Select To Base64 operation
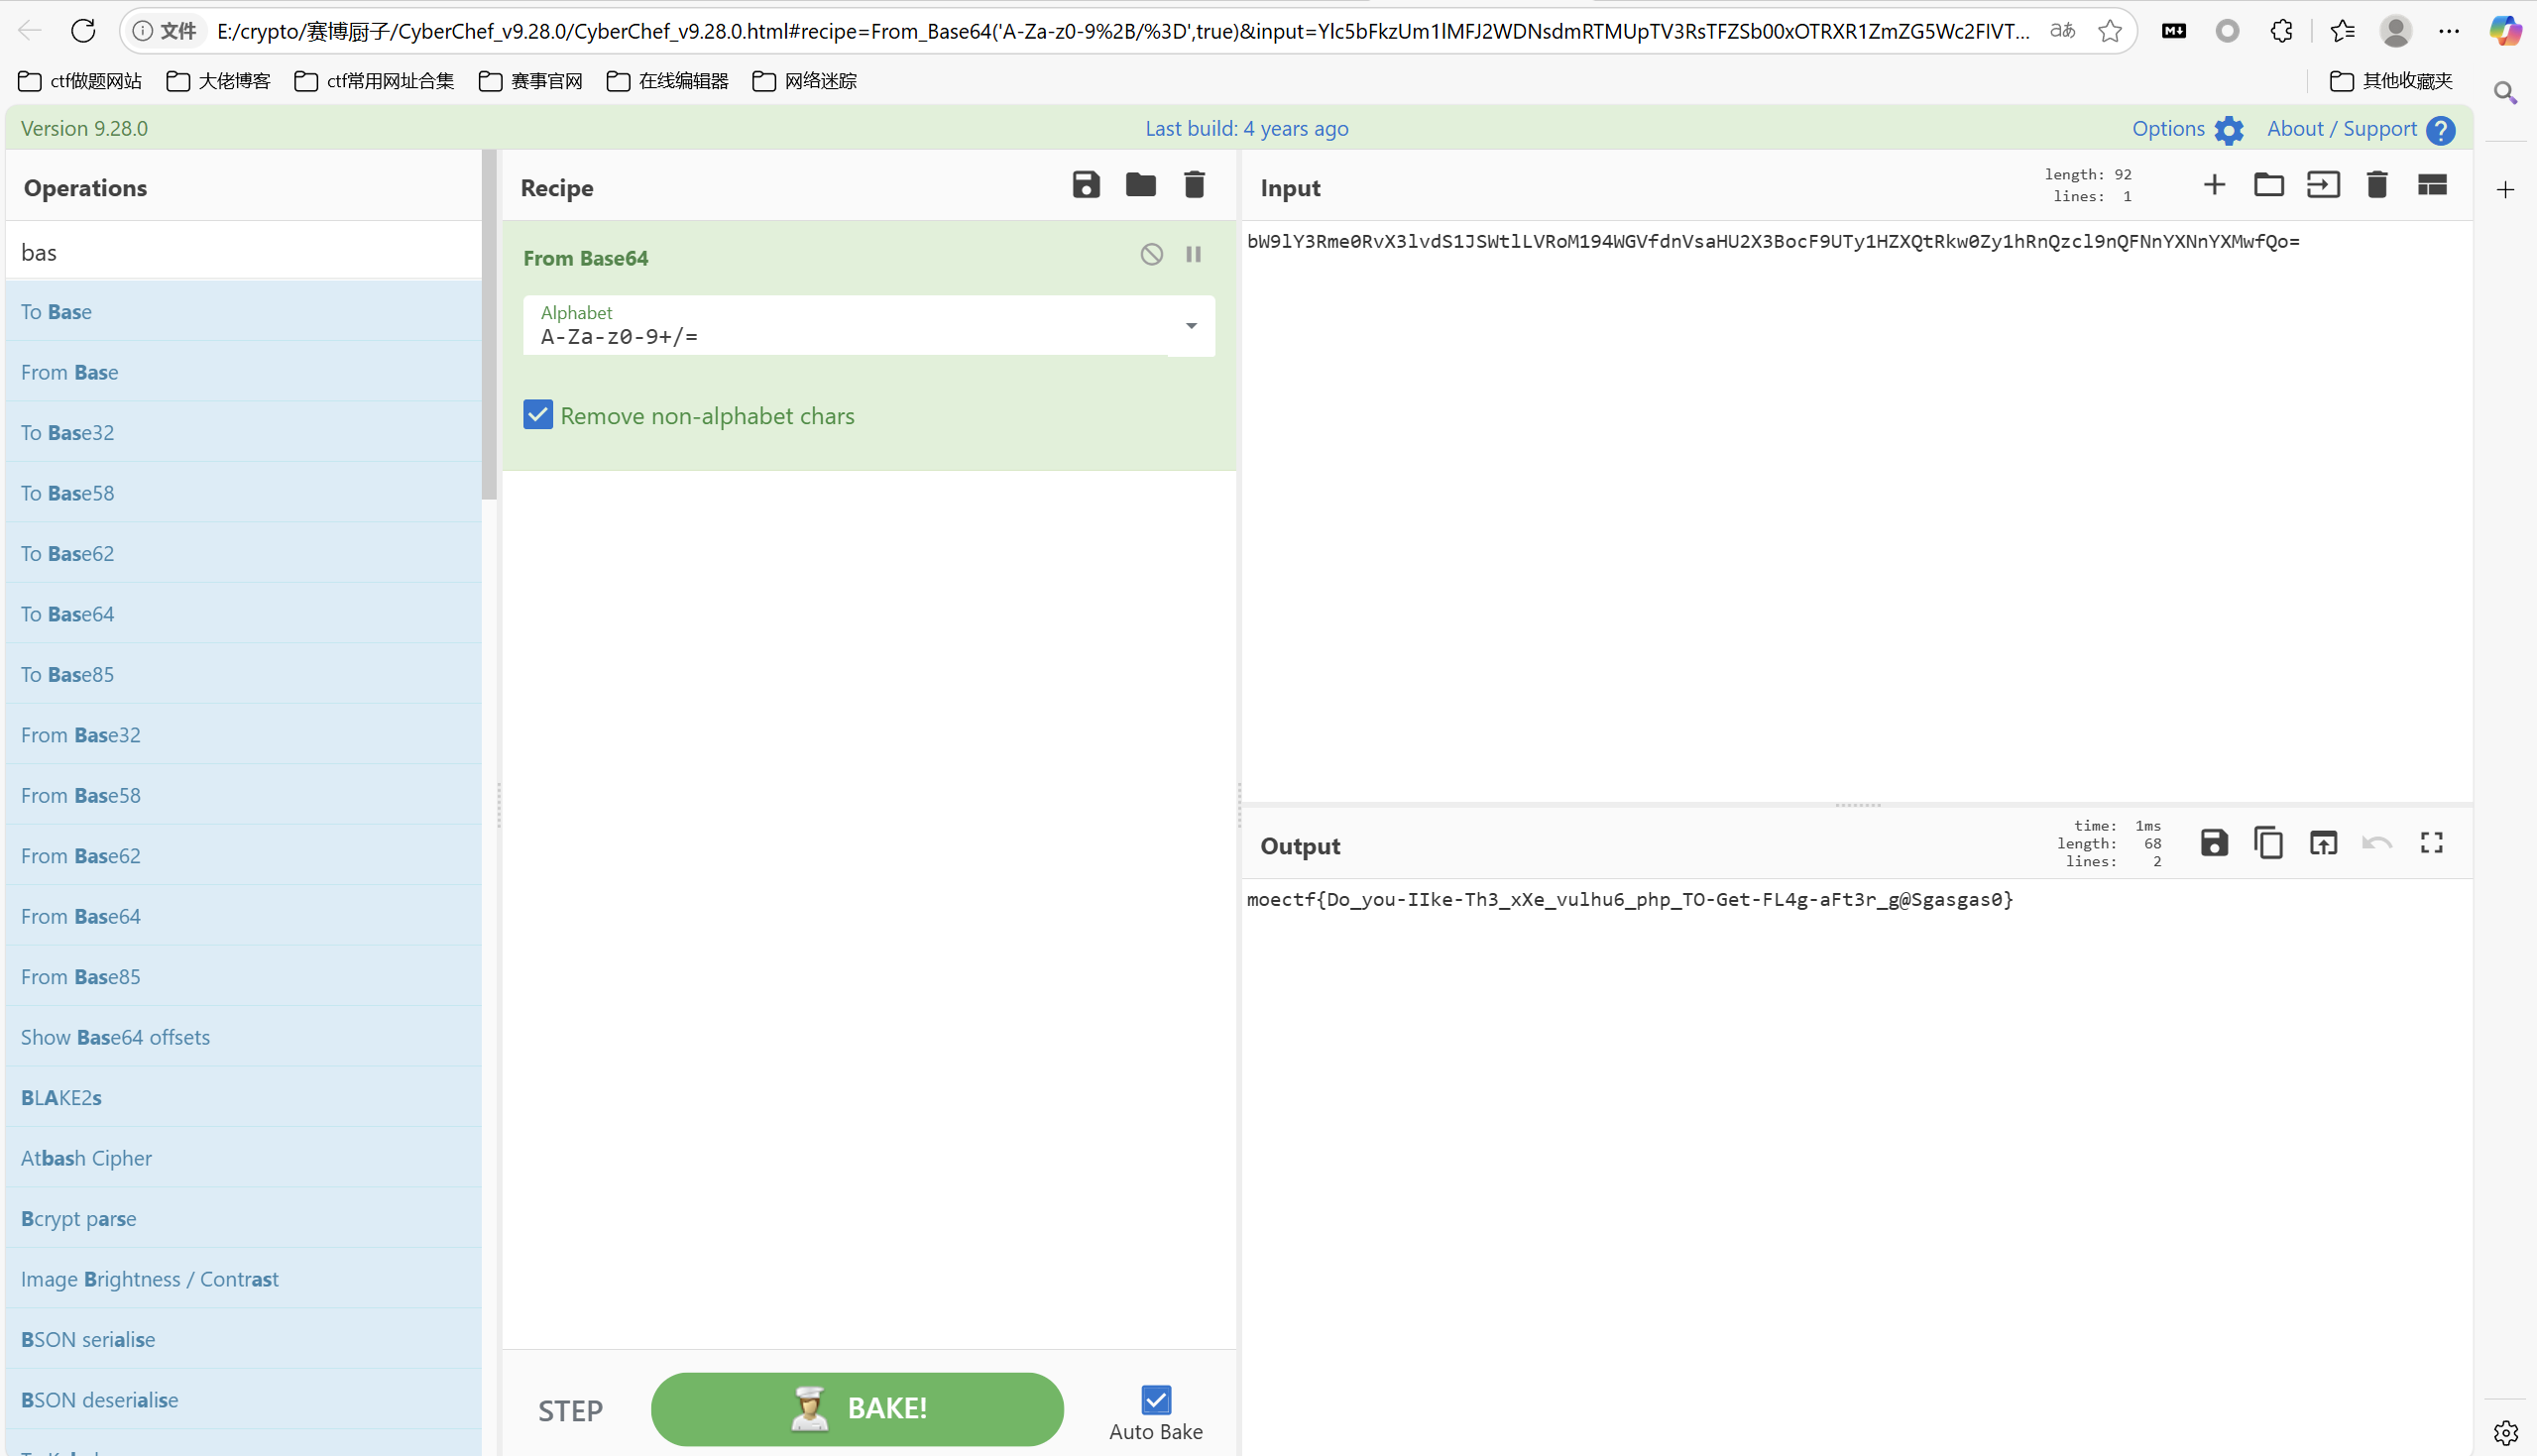2537x1456 pixels. pyautogui.click(x=244, y=613)
